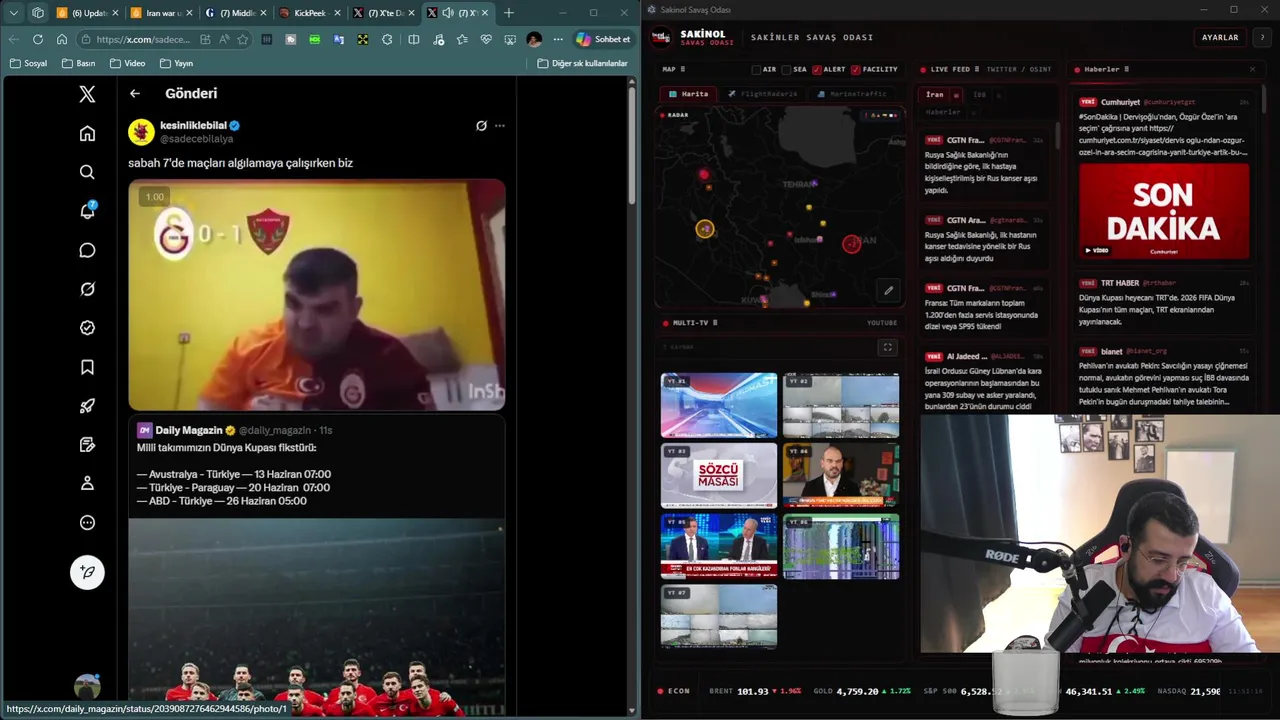
Task: Go back using the Gönderi arrow
Action: (x=135, y=93)
